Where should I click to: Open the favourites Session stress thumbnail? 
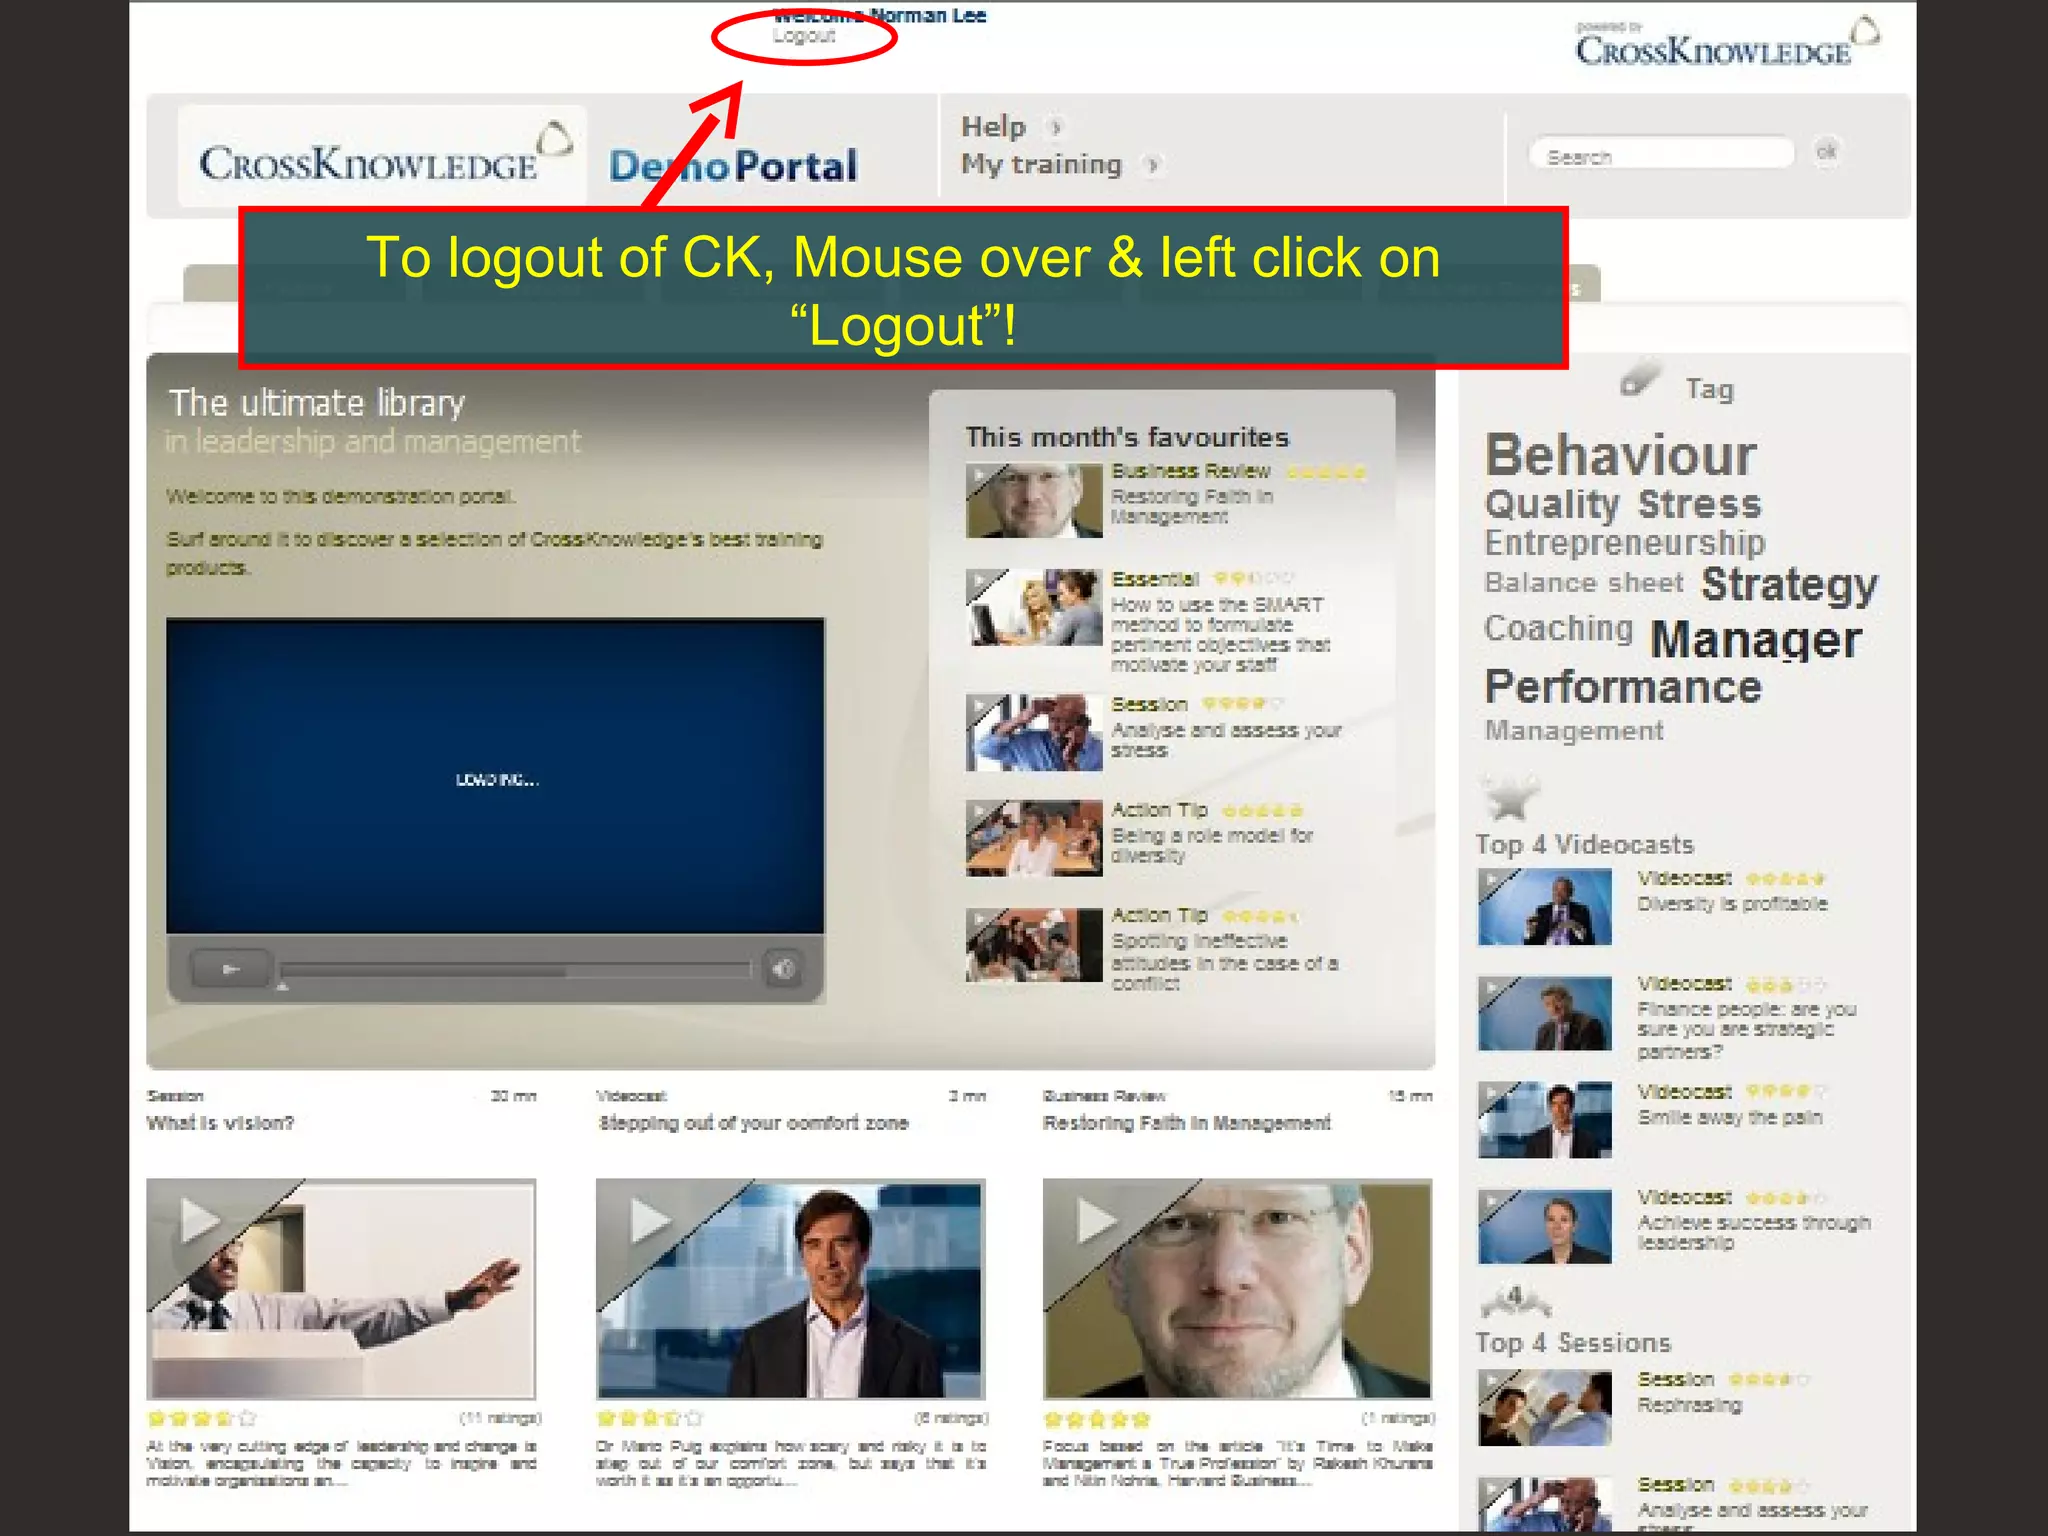pyautogui.click(x=1034, y=733)
